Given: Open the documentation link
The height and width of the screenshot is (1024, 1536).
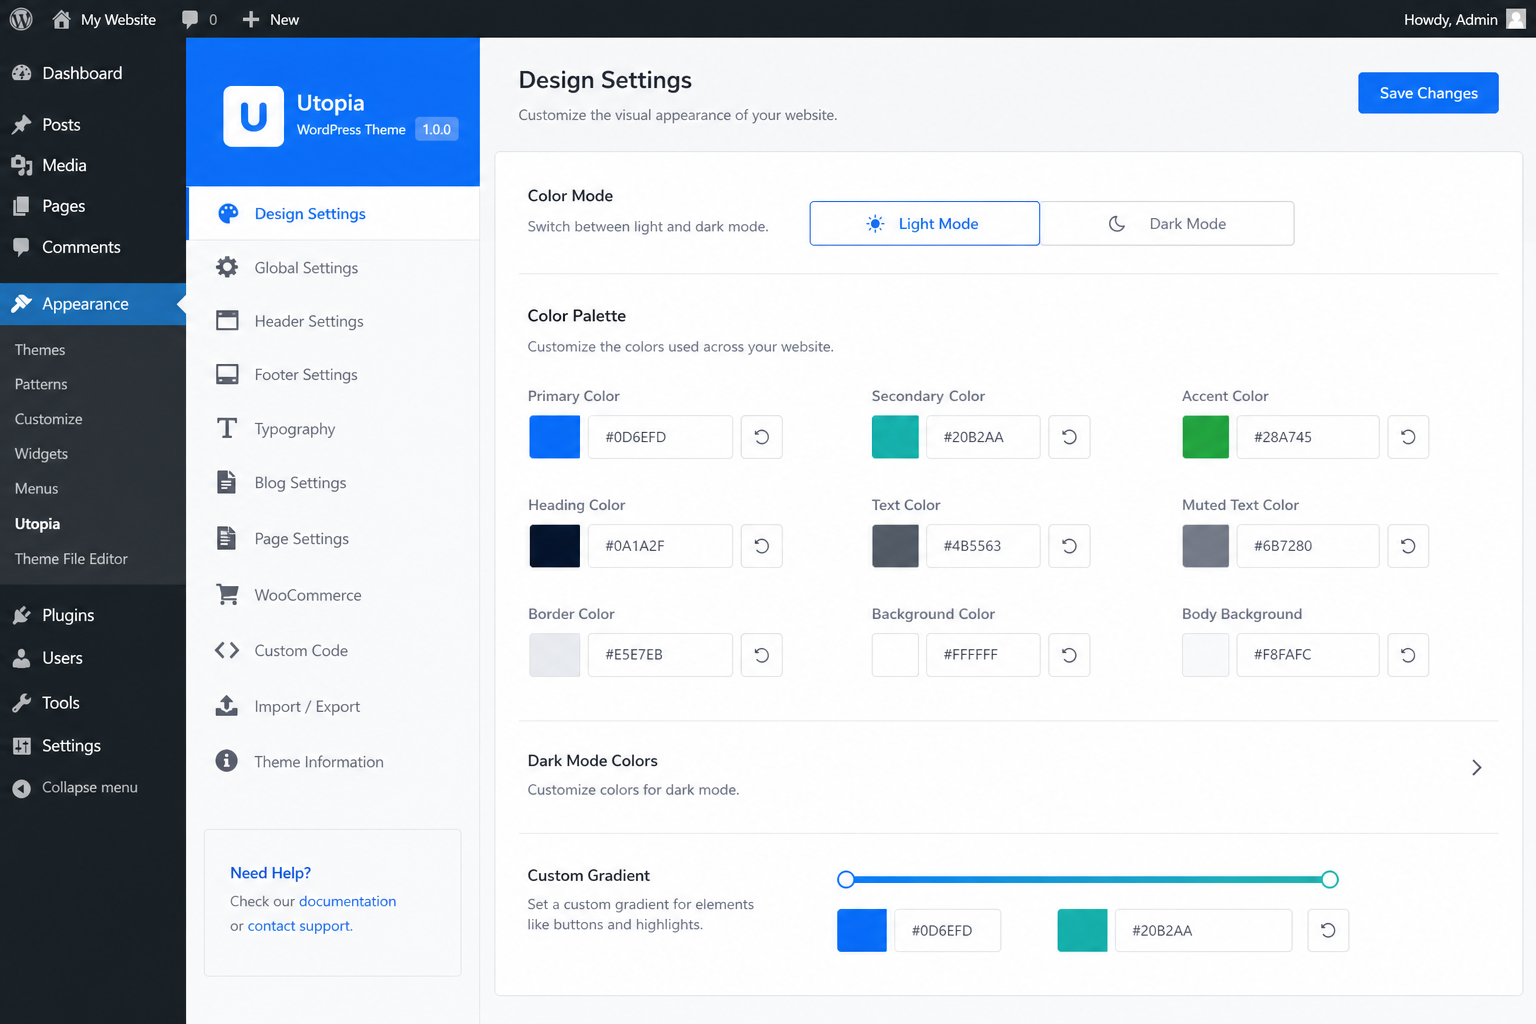Looking at the screenshot, I should 347,901.
